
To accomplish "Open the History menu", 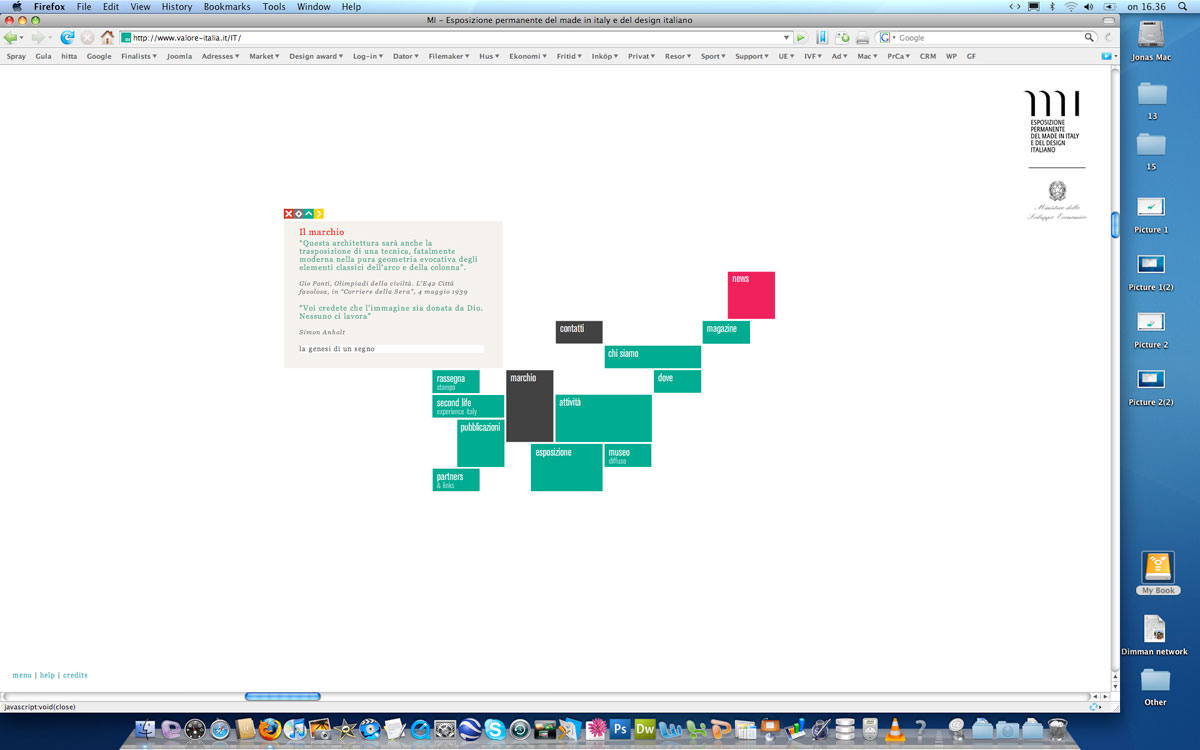I will pyautogui.click(x=177, y=7).
